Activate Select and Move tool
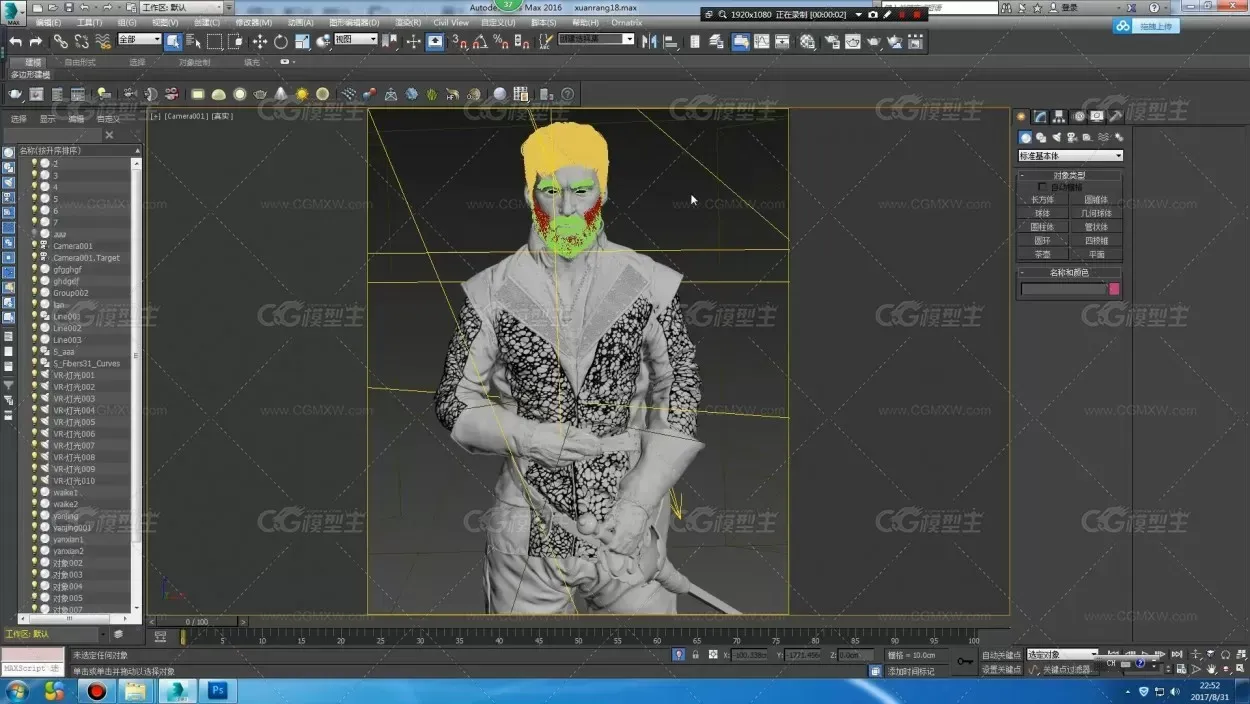 click(260, 41)
